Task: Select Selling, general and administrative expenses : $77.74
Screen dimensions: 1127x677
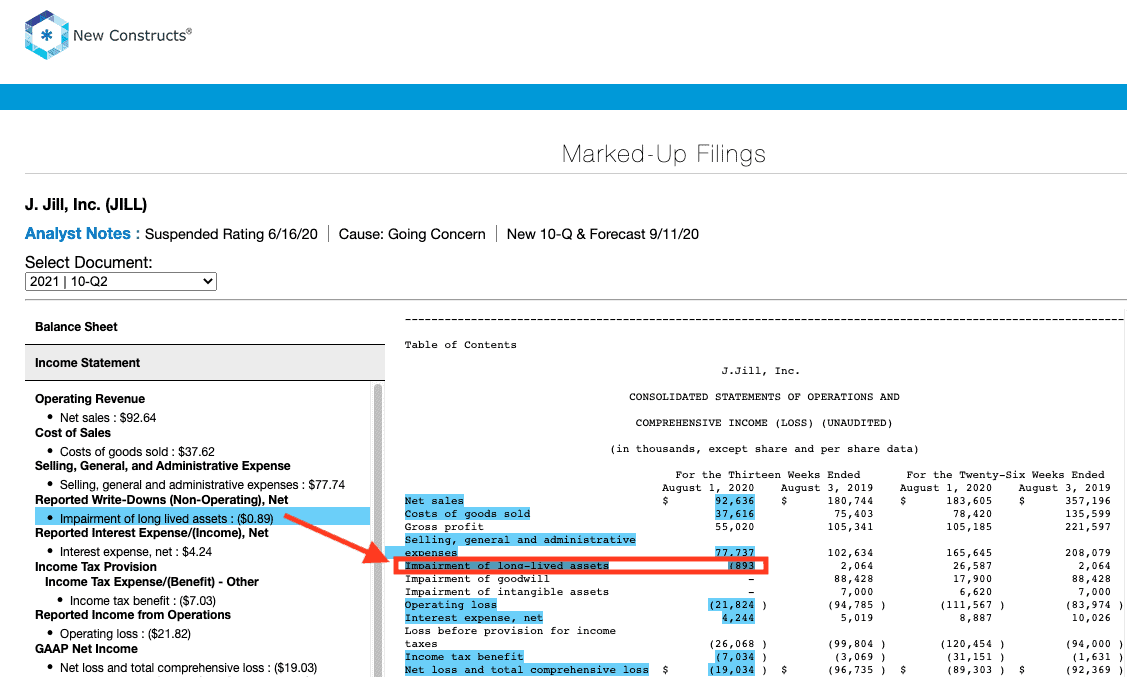Action: click(202, 484)
